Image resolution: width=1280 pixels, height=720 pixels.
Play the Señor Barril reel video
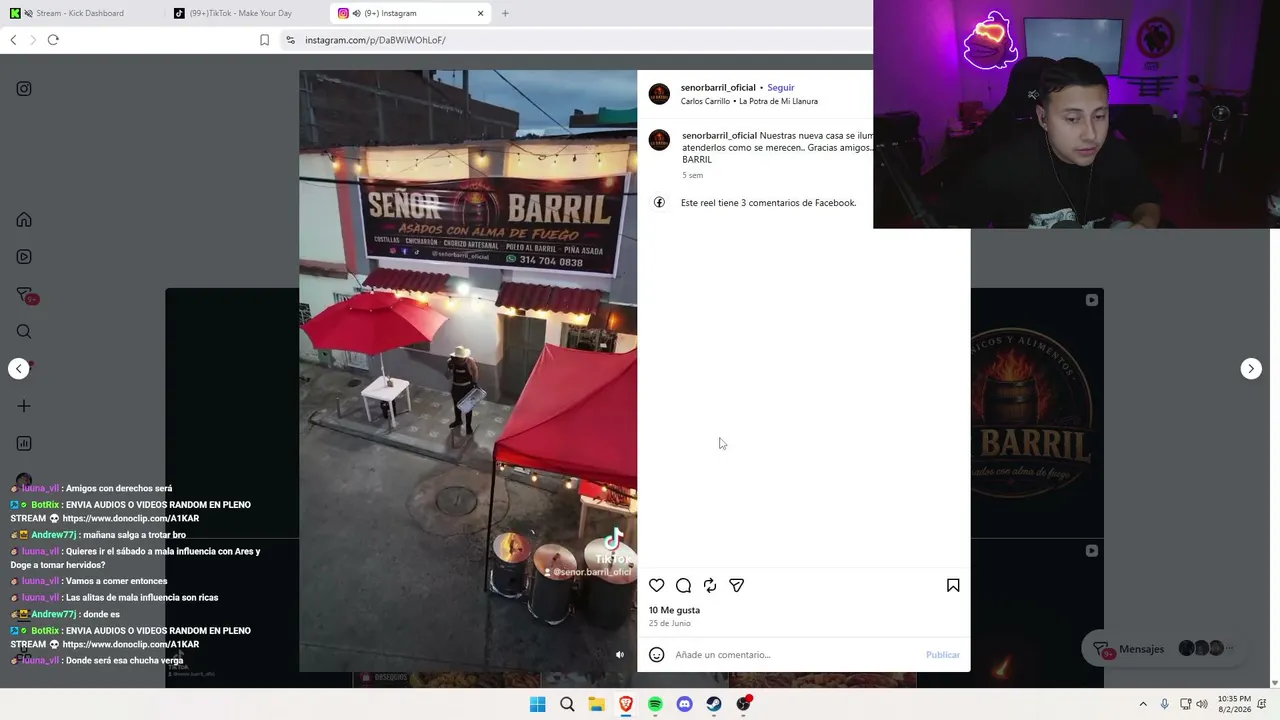coord(468,371)
